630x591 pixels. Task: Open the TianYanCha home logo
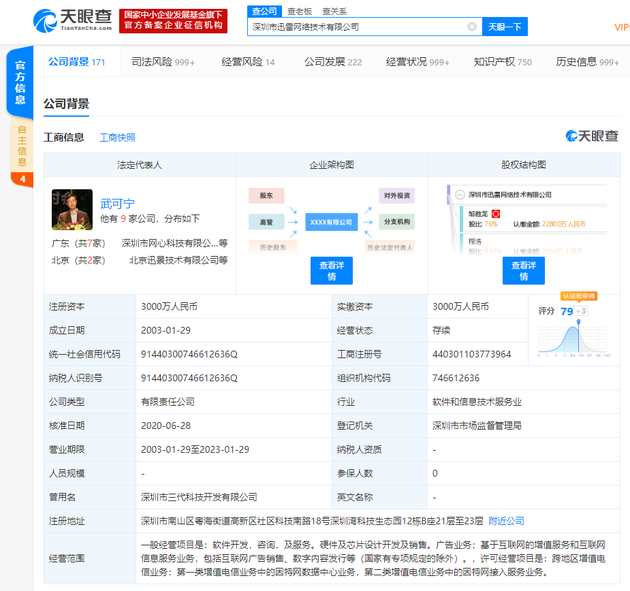coord(72,20)
